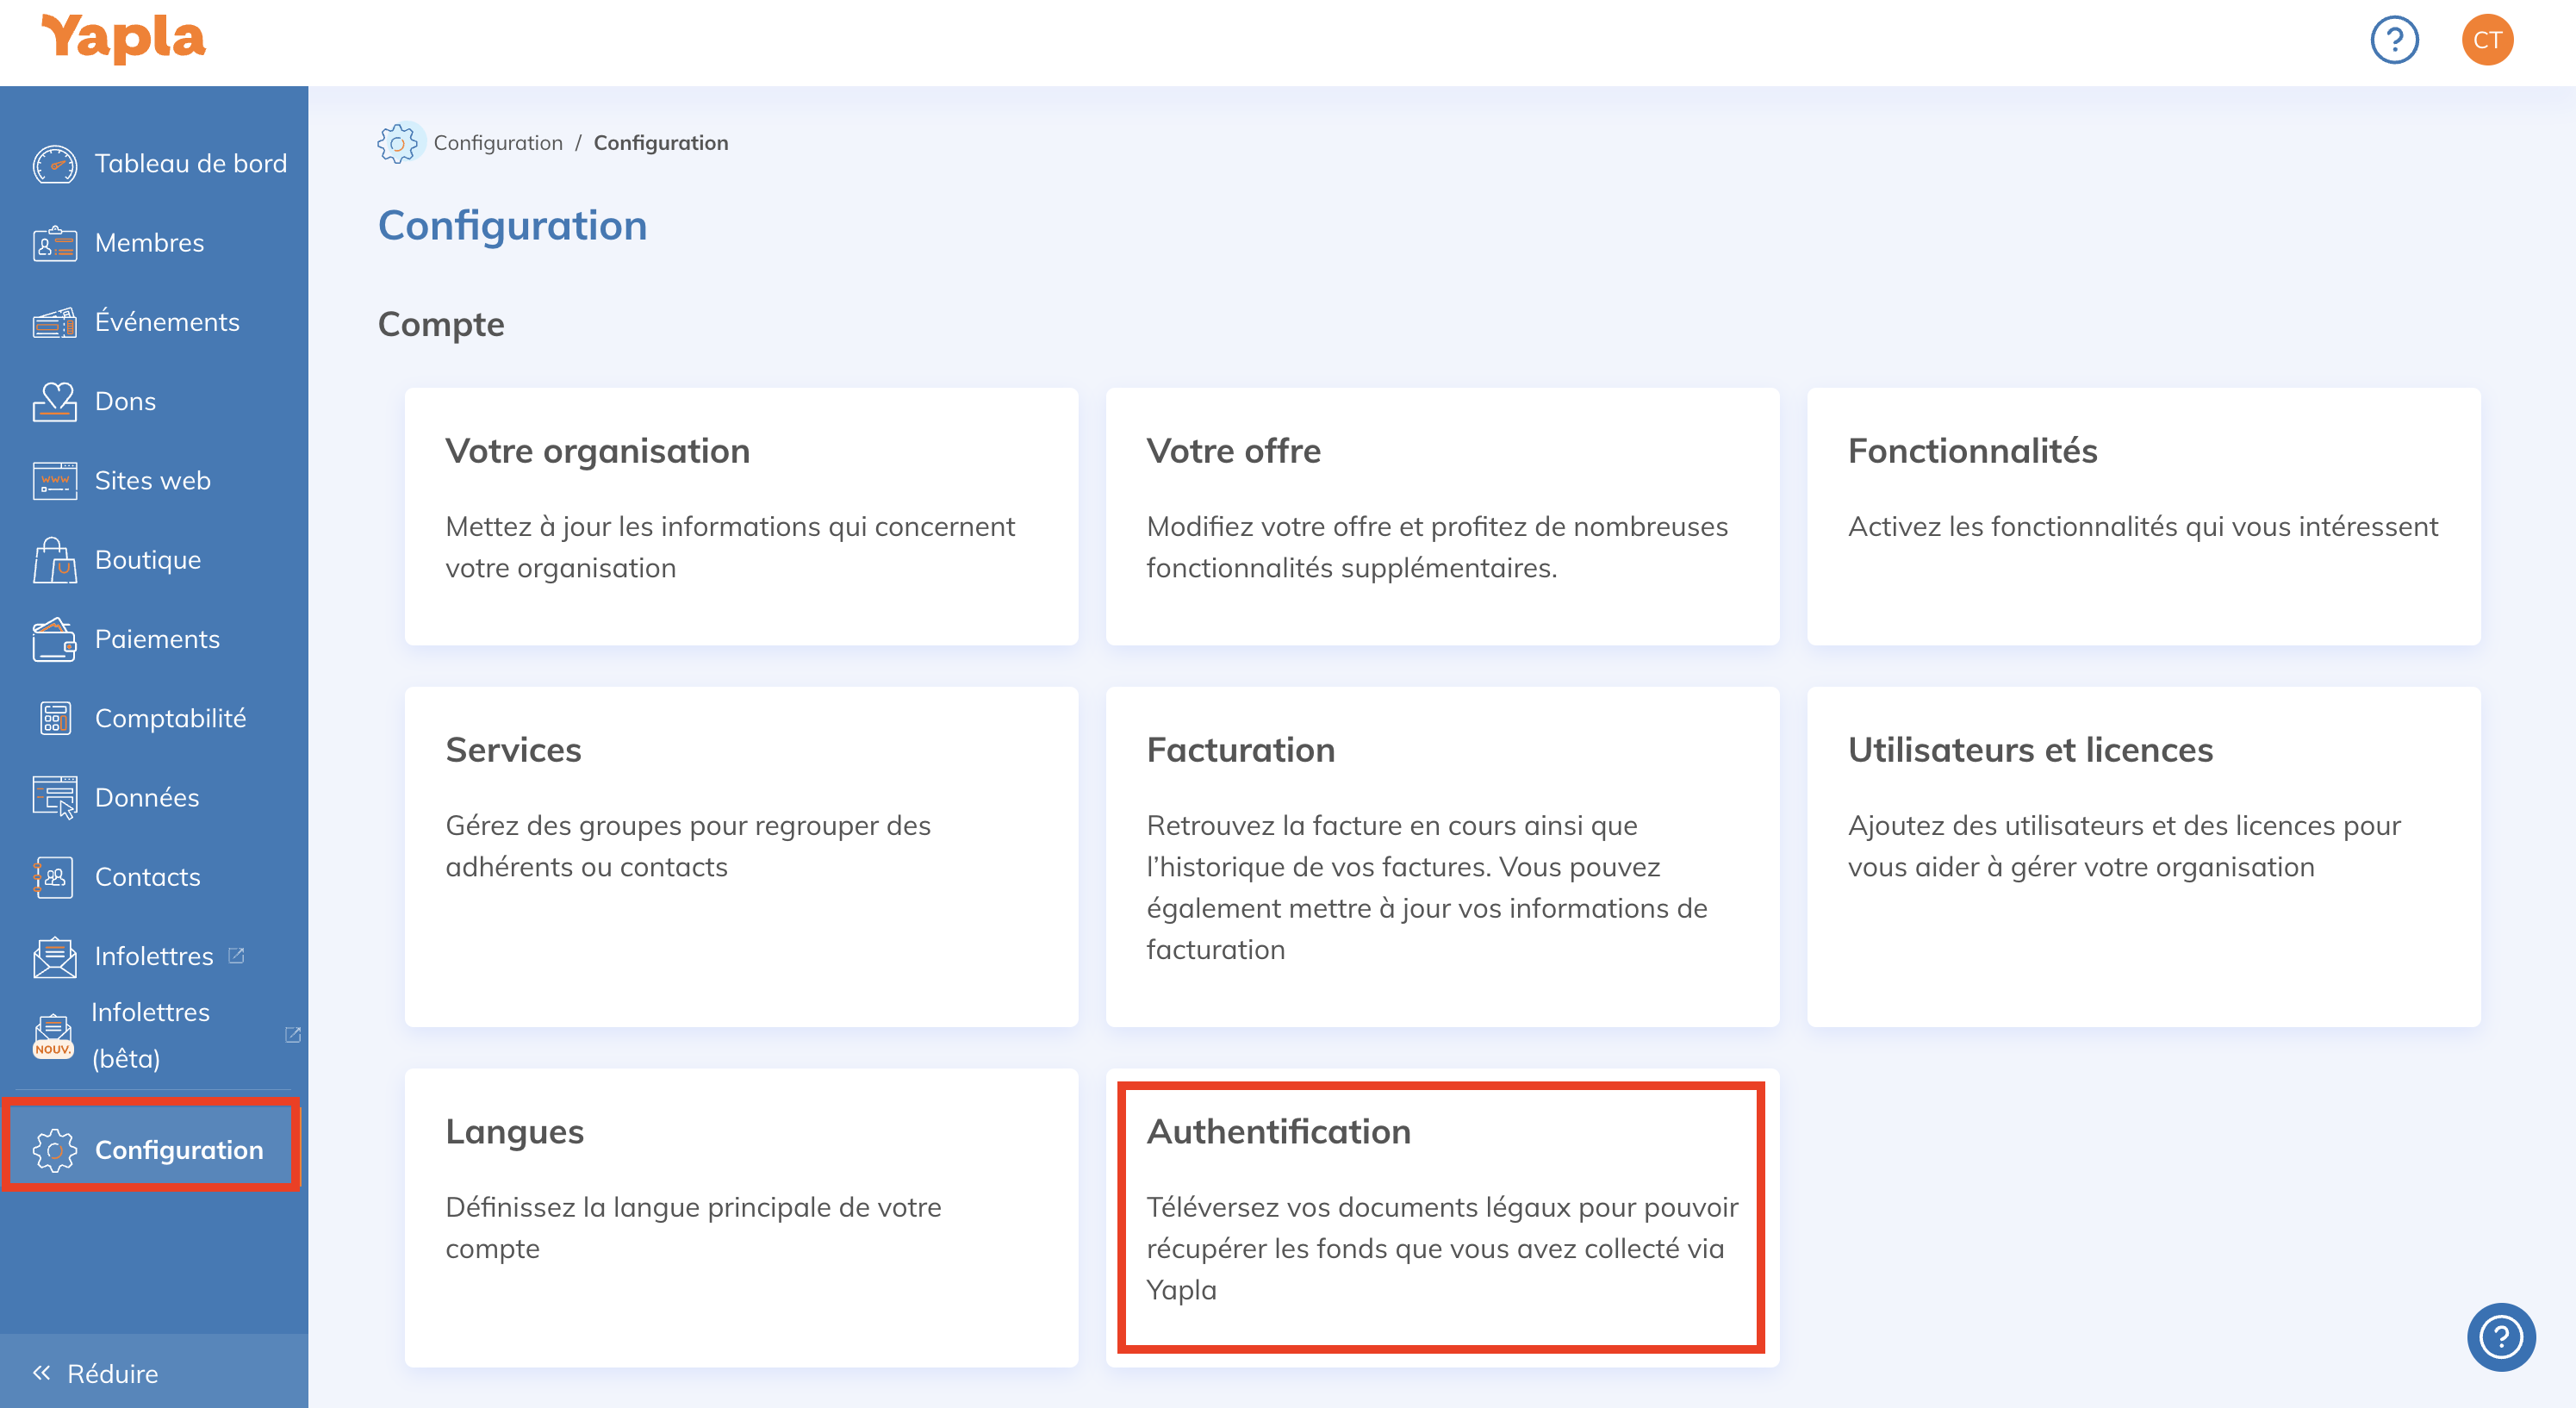Click the Membres ID card icon
Screen dimensions: 2576x1408
pyautogui.click(x=54, y=243)
